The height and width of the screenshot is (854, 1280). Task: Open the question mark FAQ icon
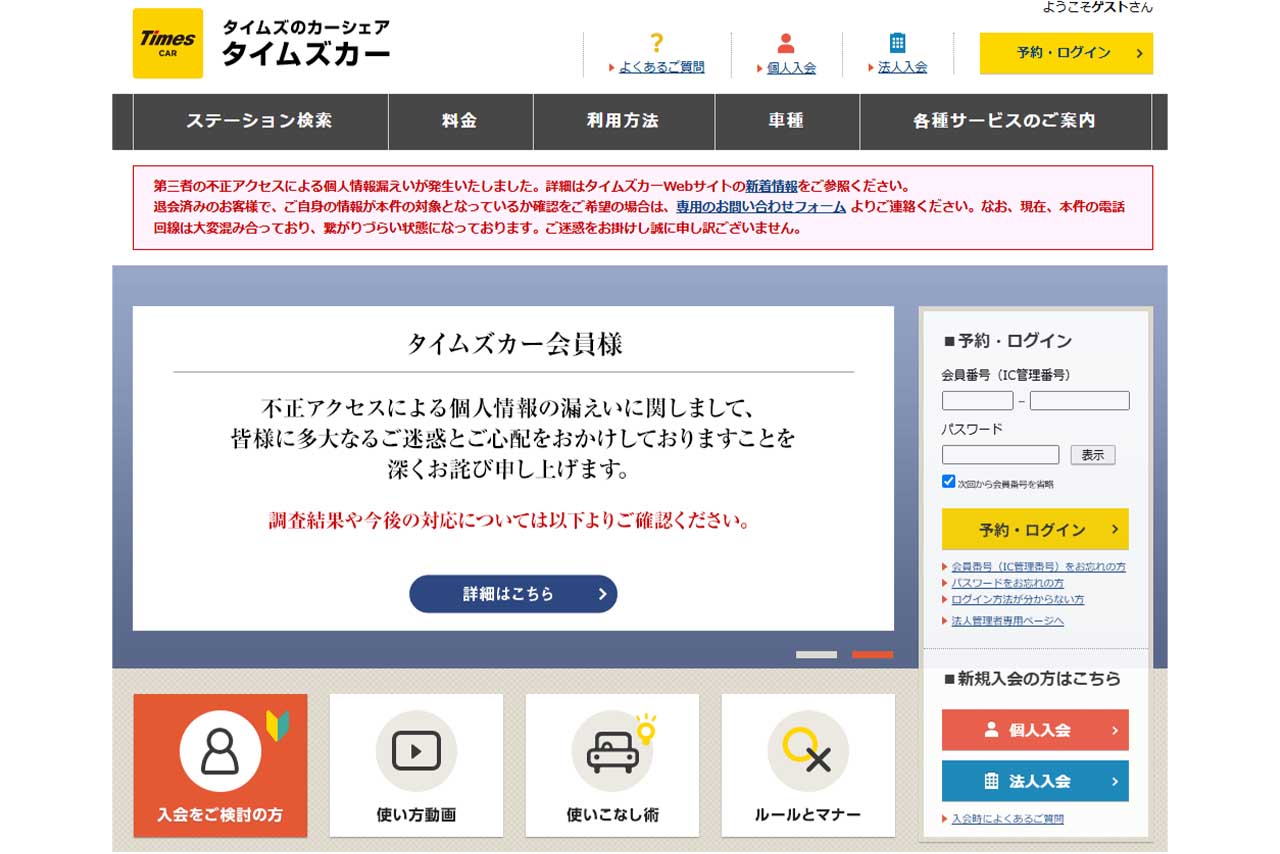[x=656, y=43]
